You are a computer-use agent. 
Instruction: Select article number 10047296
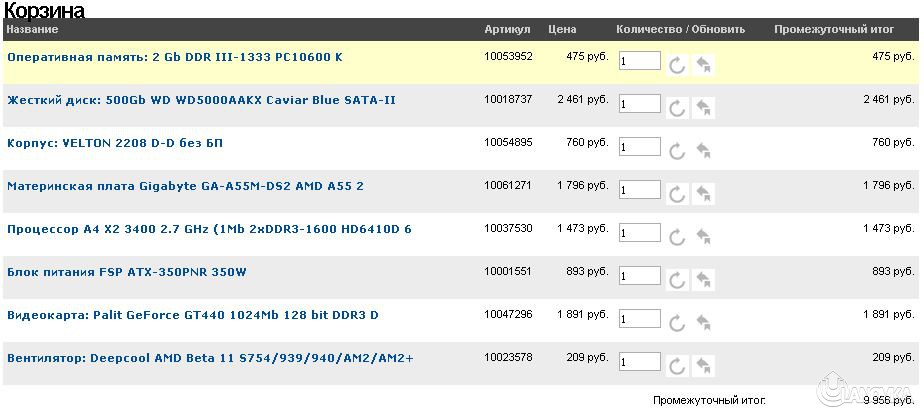click(x=508, y=315)
